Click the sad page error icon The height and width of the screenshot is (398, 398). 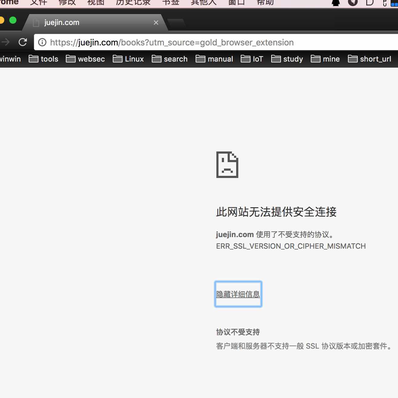pos(227,165)
